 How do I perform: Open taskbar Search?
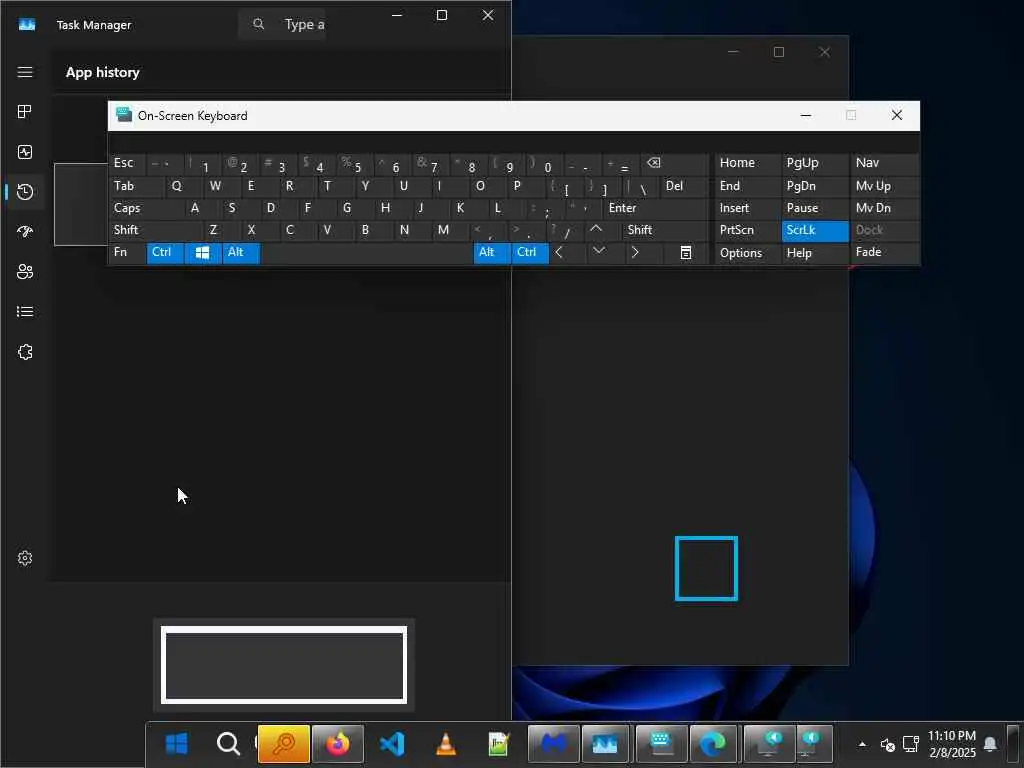pyautogui.click(x=229, y=744)
